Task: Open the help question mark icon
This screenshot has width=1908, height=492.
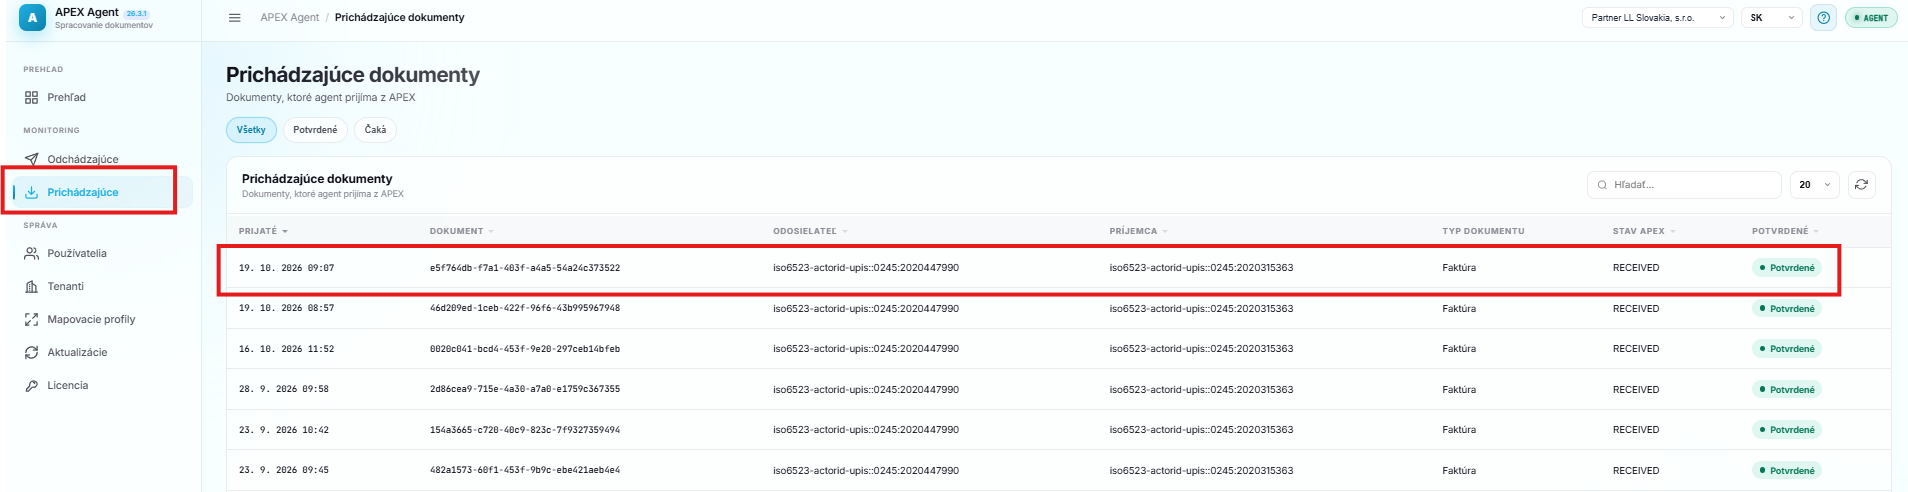Action: pos(1823,17)
